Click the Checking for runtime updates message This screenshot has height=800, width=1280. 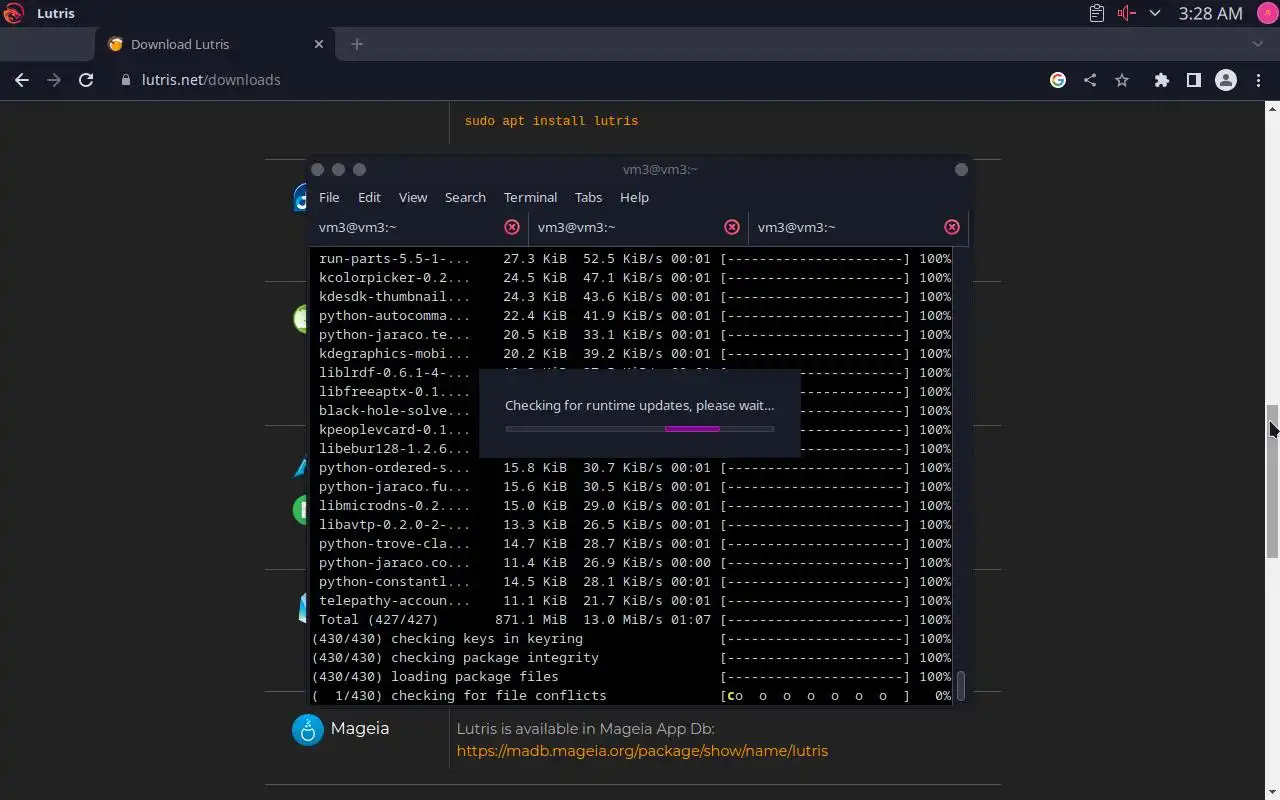640,405
